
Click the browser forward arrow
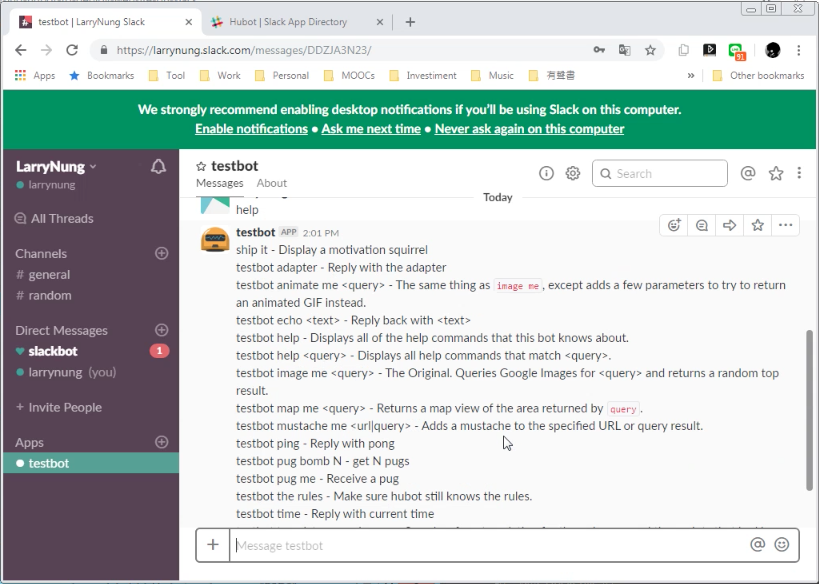coord(46,50)
